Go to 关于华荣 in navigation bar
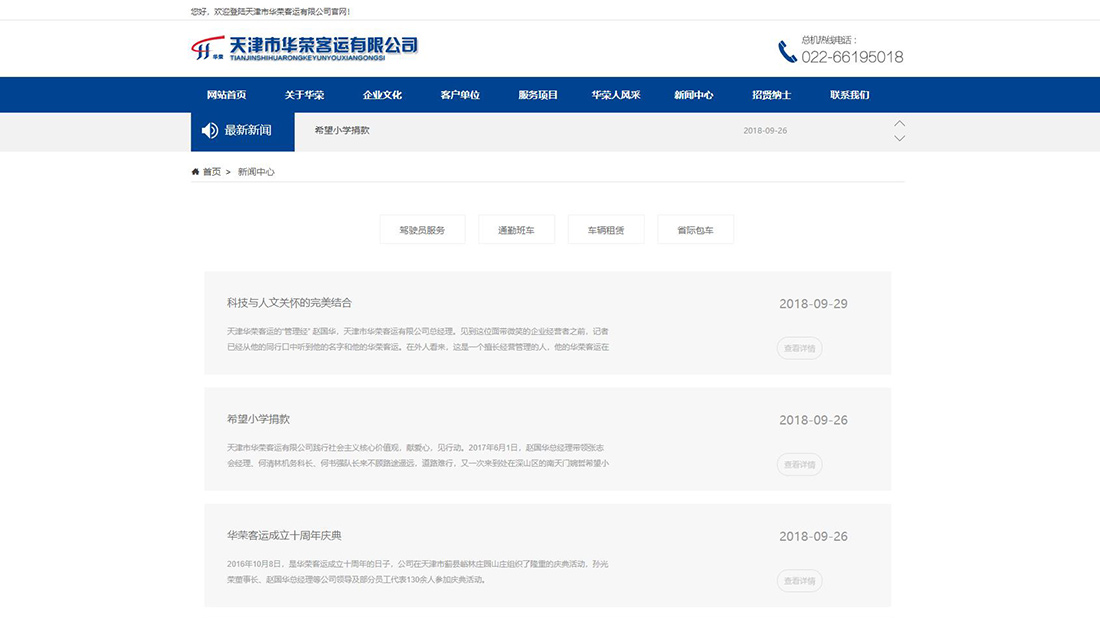Image resolution: width=1100 pixels, height=618 pixels. pyautogui.click(x=304, y=95)
